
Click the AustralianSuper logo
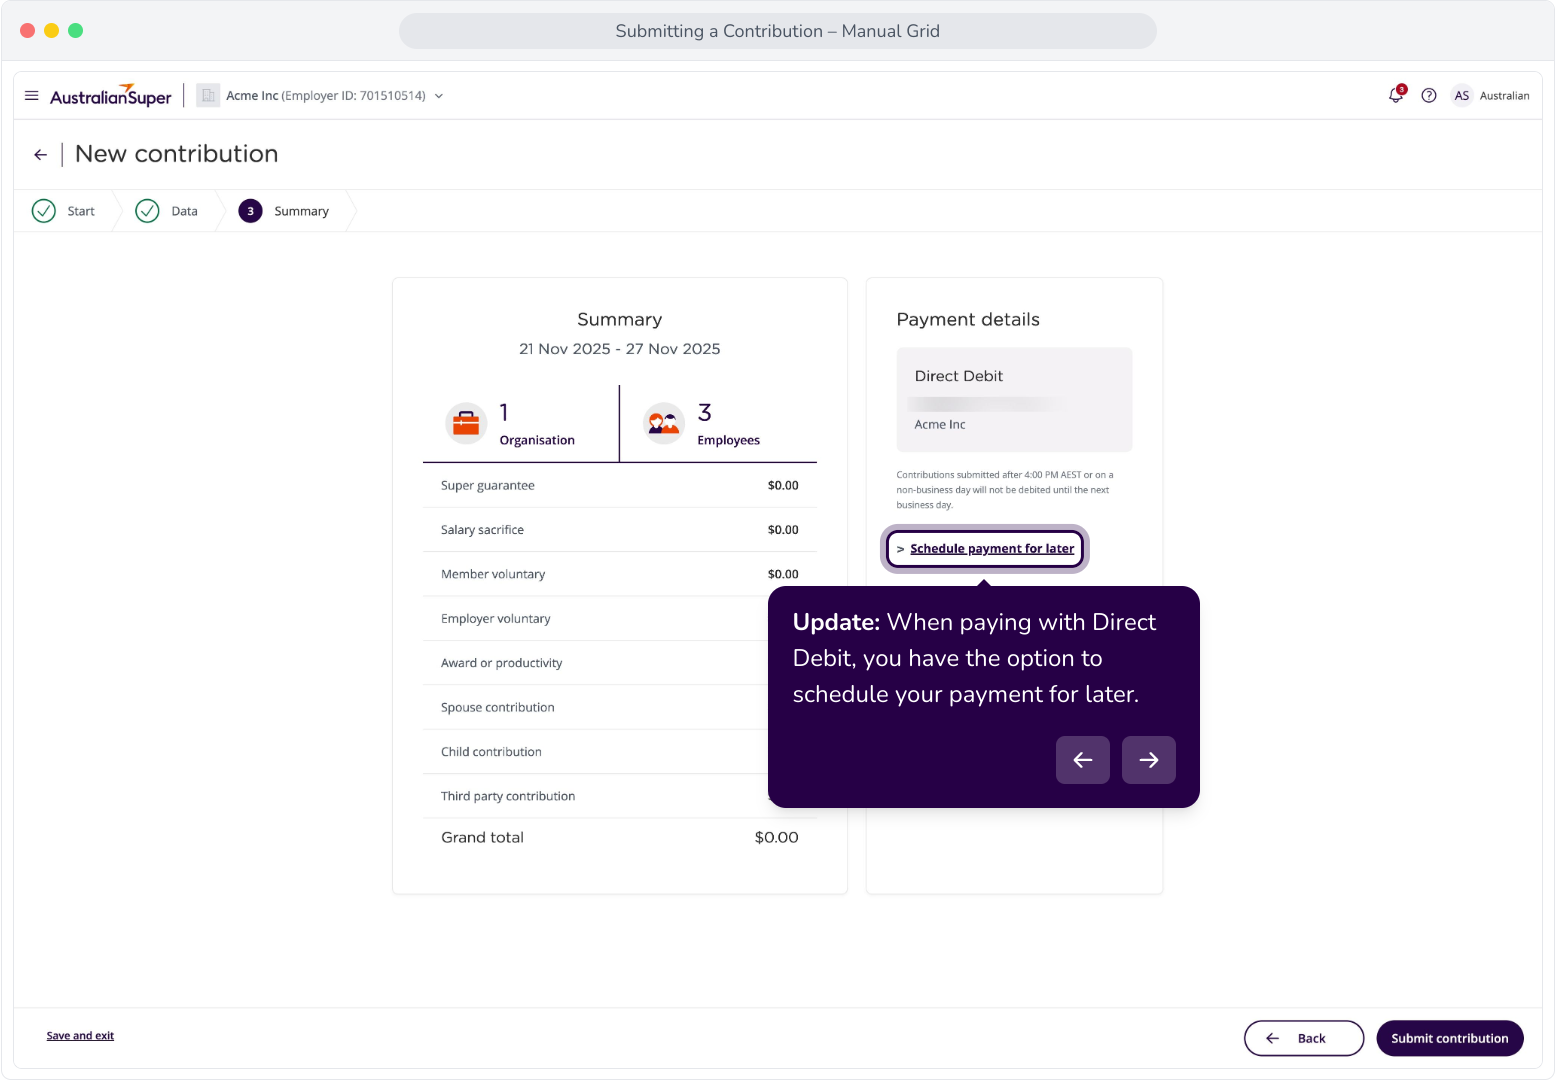click(111, 96)
